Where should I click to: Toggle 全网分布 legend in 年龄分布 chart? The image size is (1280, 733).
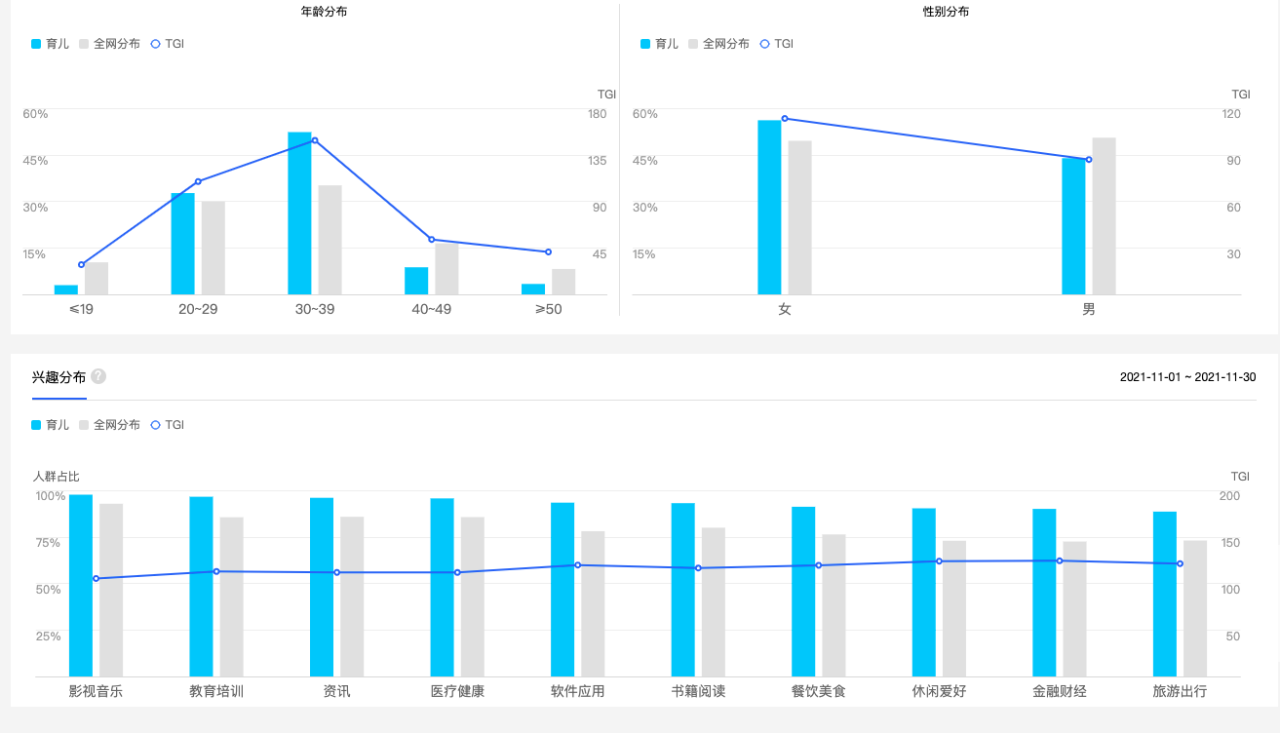pos(109,44)
